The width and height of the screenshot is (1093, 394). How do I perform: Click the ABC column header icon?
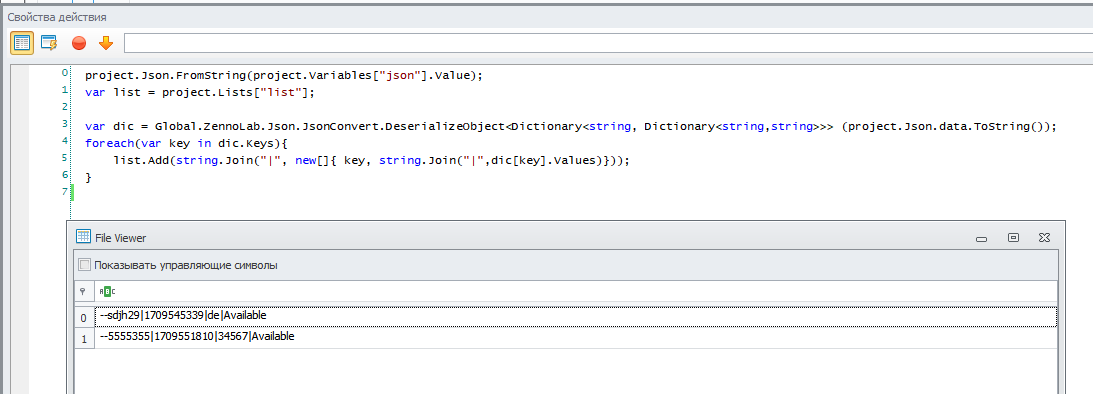pyautogui.click(x=107, y=291)
